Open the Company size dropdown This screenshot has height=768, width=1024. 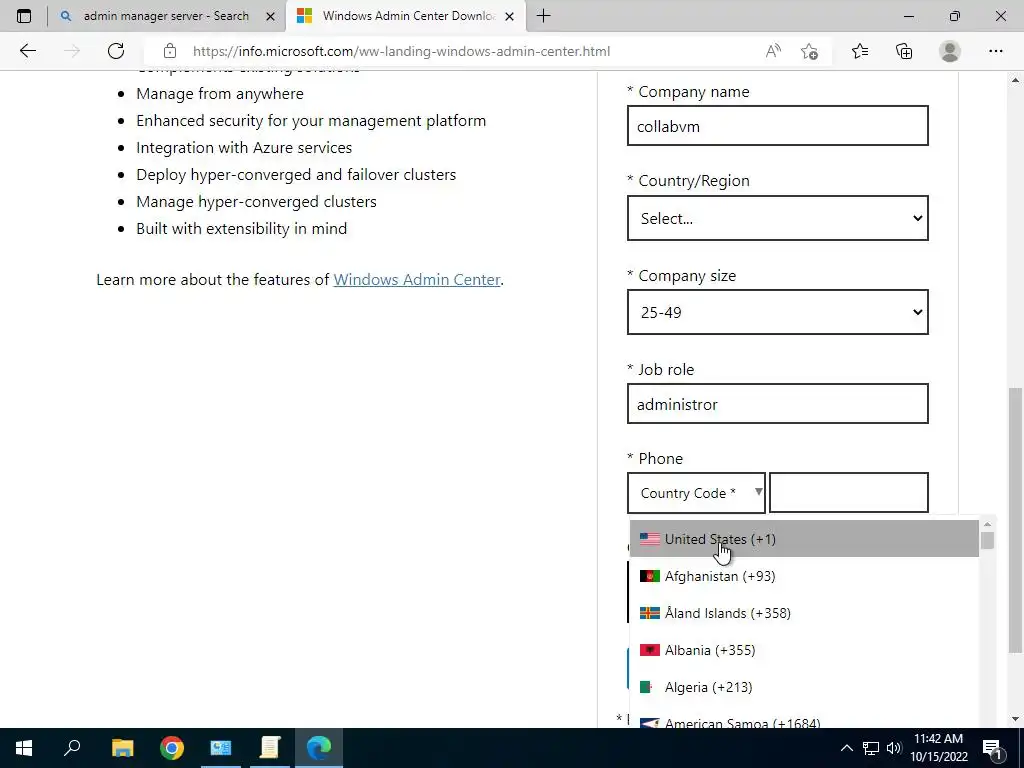tap(777, 312)
